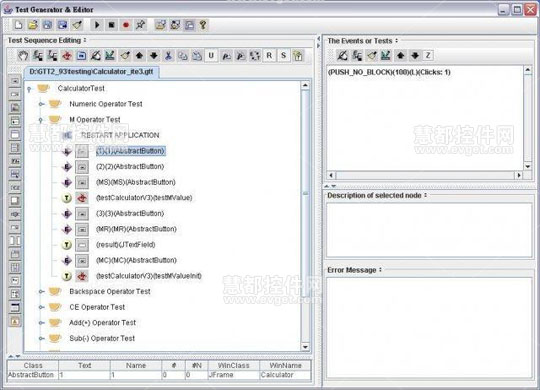The width and height of the screenshot is (540, 390).
Task: Expand the CE Operator Test node
Action: (x=41, y=307)
